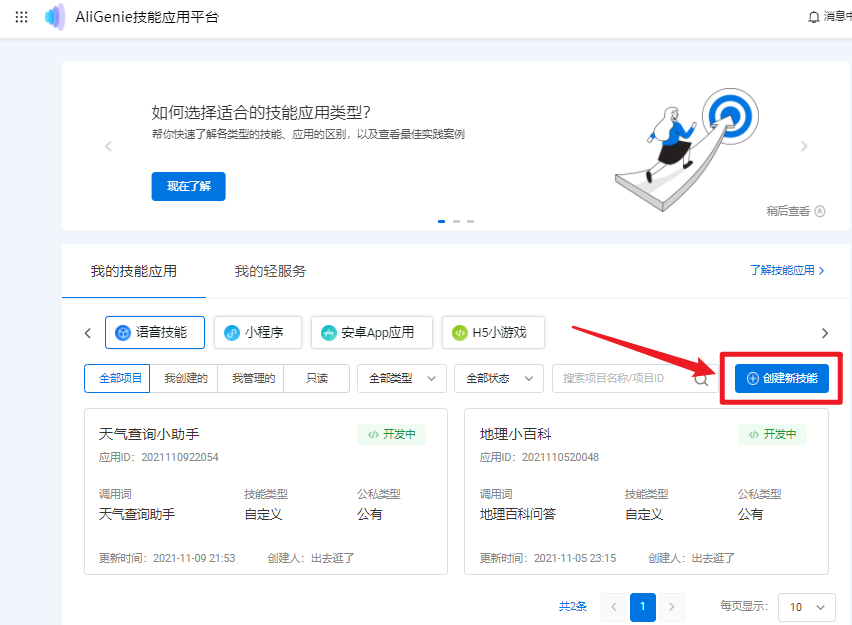Filter by 只读 projects
Image resolution: width=852 pixels, height=625 pixels.
point(317,378)
